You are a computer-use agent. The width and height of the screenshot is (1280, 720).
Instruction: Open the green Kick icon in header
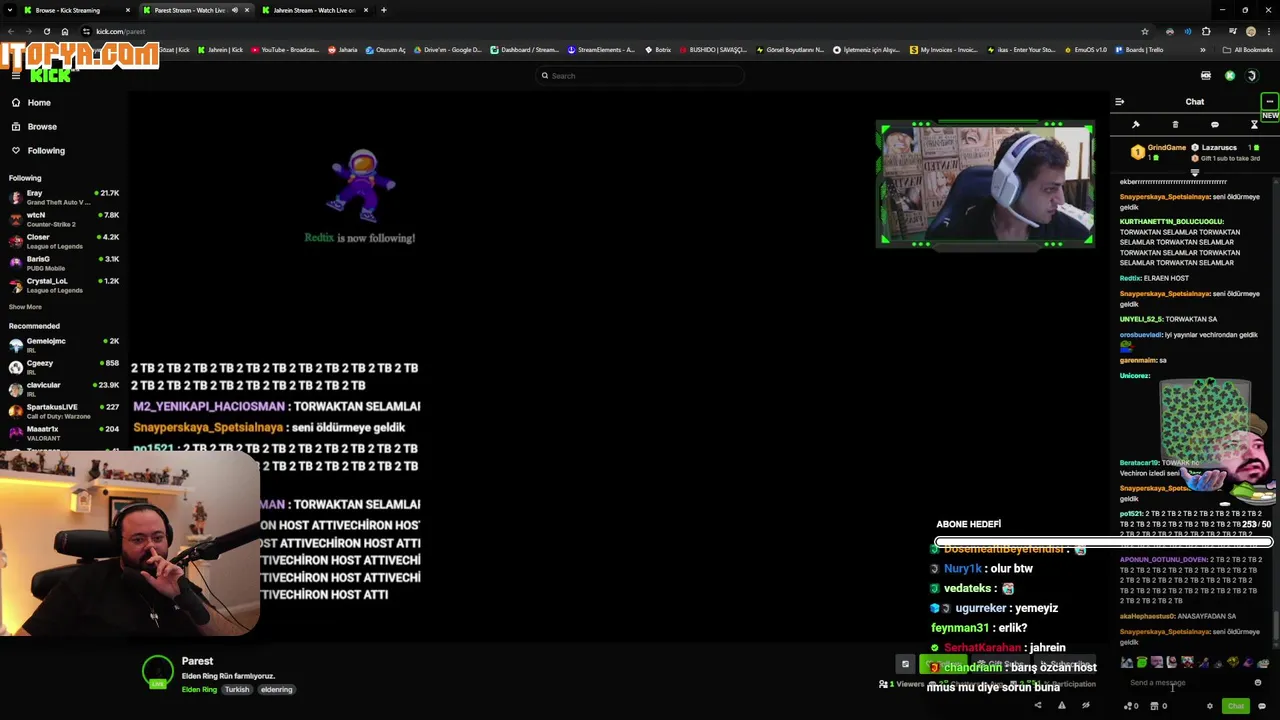(1230, 76)
